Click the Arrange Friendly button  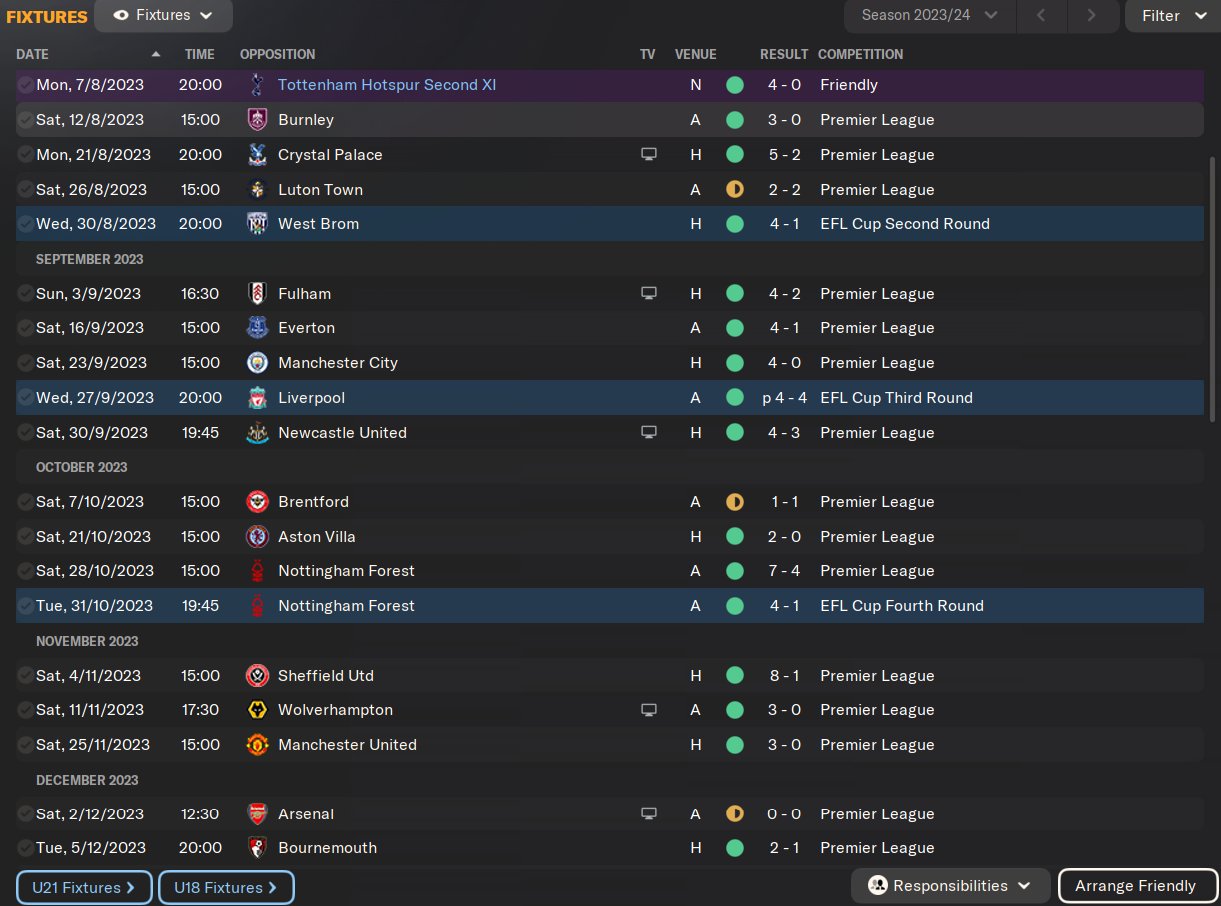pyautogui.click(x=1137, y=886)
